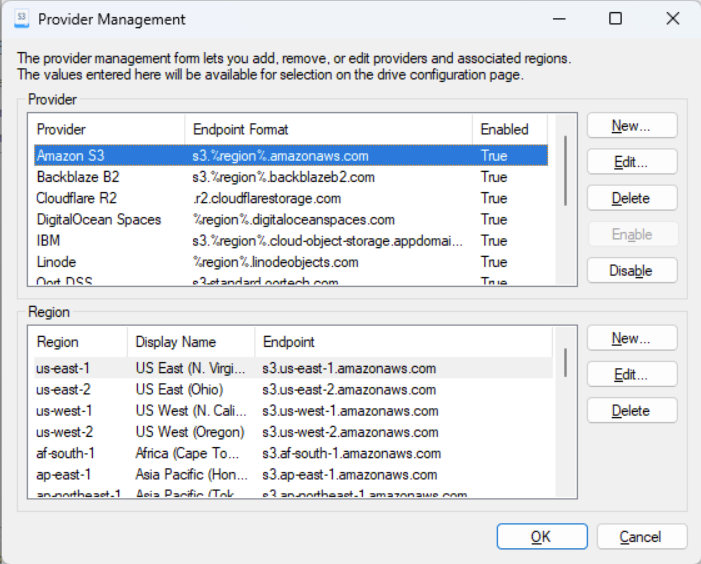Minimize the Provider Management window
701x564 pixels.
[559, 19]
